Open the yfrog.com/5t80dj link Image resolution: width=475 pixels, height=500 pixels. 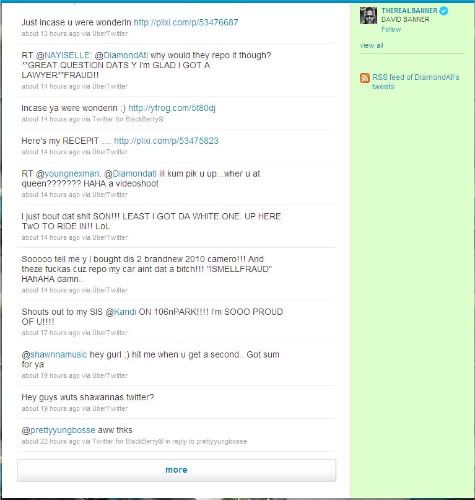(172, 108)
